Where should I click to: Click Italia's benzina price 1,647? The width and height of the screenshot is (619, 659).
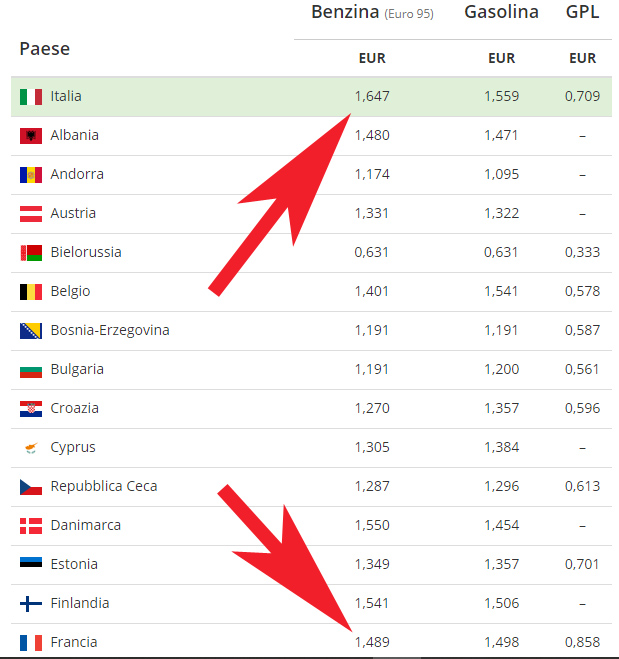pos(372,96)
